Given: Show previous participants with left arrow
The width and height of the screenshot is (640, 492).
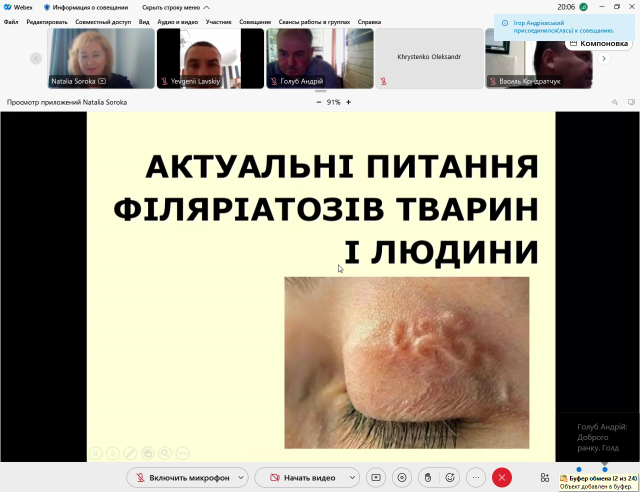Looking at the screenshot, I should [36, 59].
